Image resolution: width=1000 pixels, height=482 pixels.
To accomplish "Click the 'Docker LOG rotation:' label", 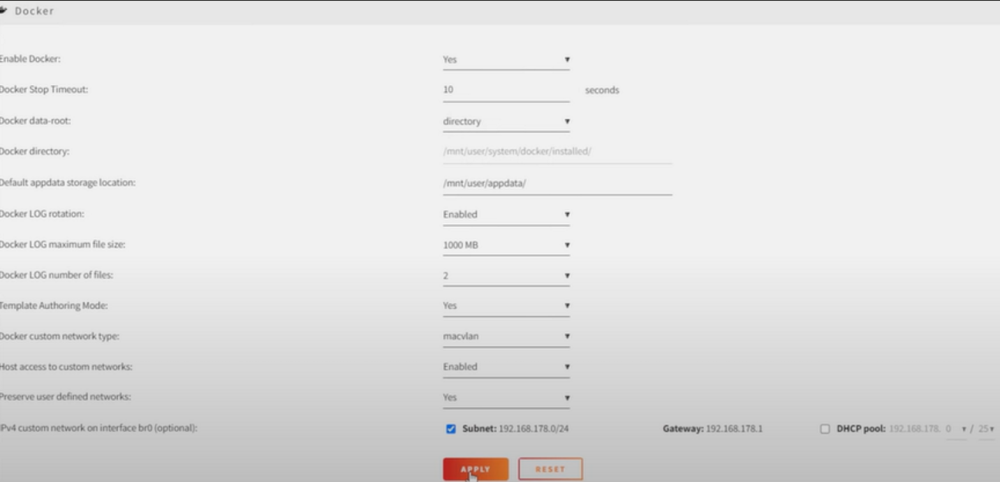I will tap(42, 214).
